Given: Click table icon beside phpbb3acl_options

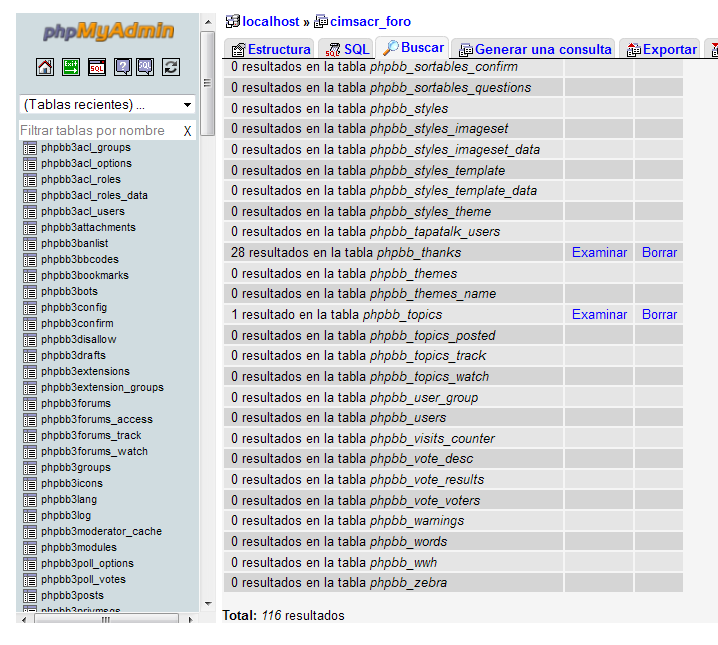Looking at the screenshot, I should pos(30,164).
